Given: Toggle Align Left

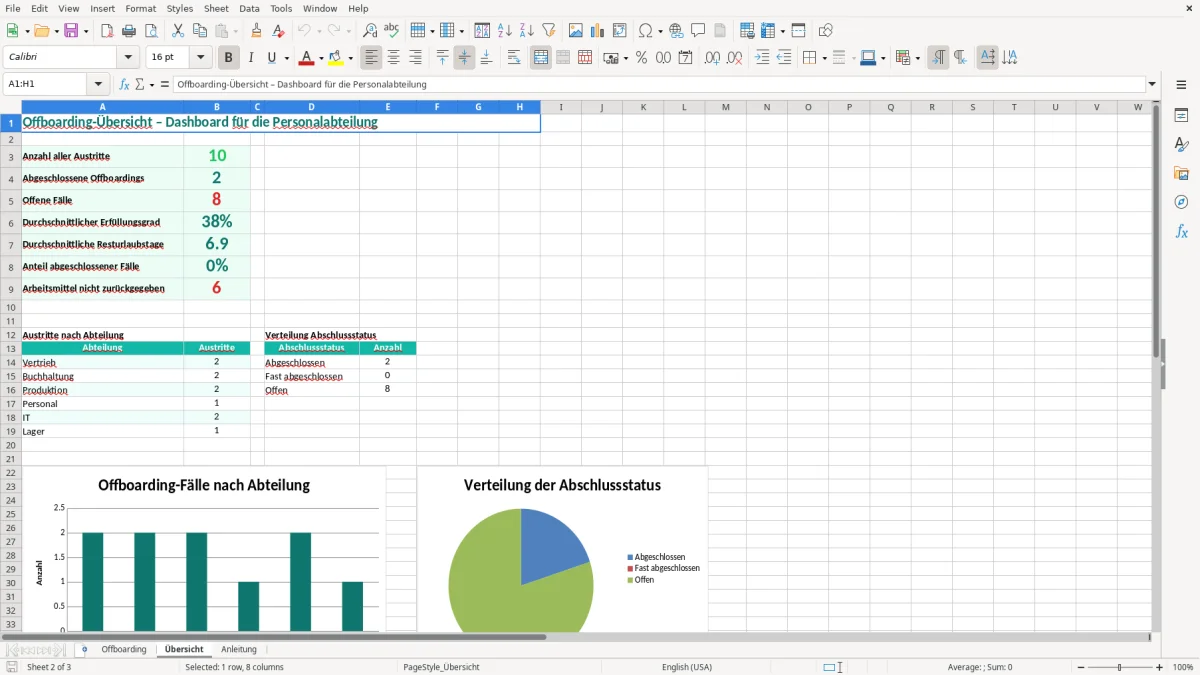Looking at the screenshot, I should click(371, 58).
